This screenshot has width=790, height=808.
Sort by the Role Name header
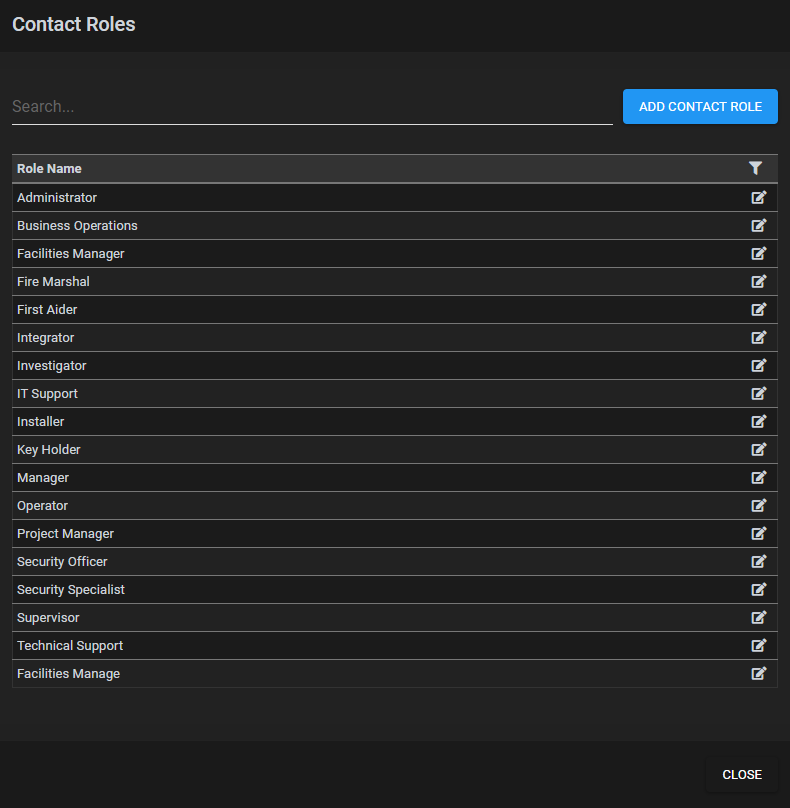point(49,169)
